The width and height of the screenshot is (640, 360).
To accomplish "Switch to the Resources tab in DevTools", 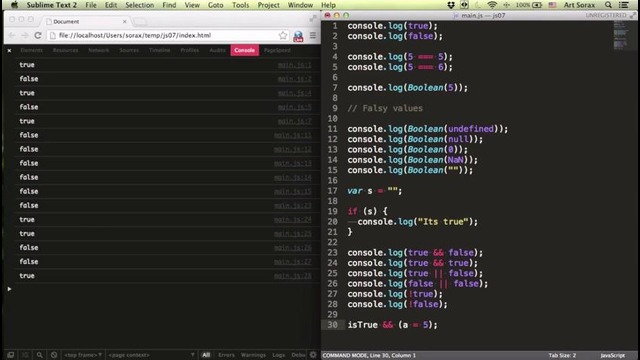I will point(65,50).
